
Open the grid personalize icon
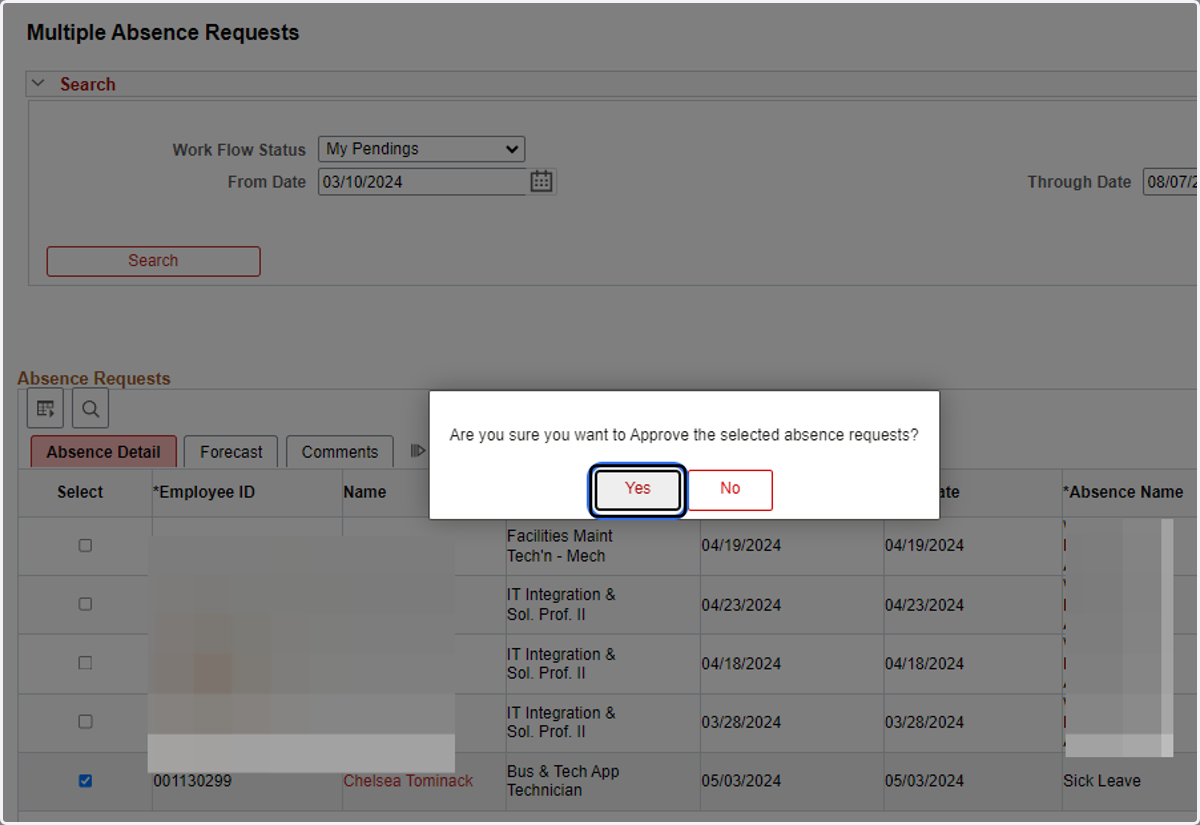click(x=45, y=408)
